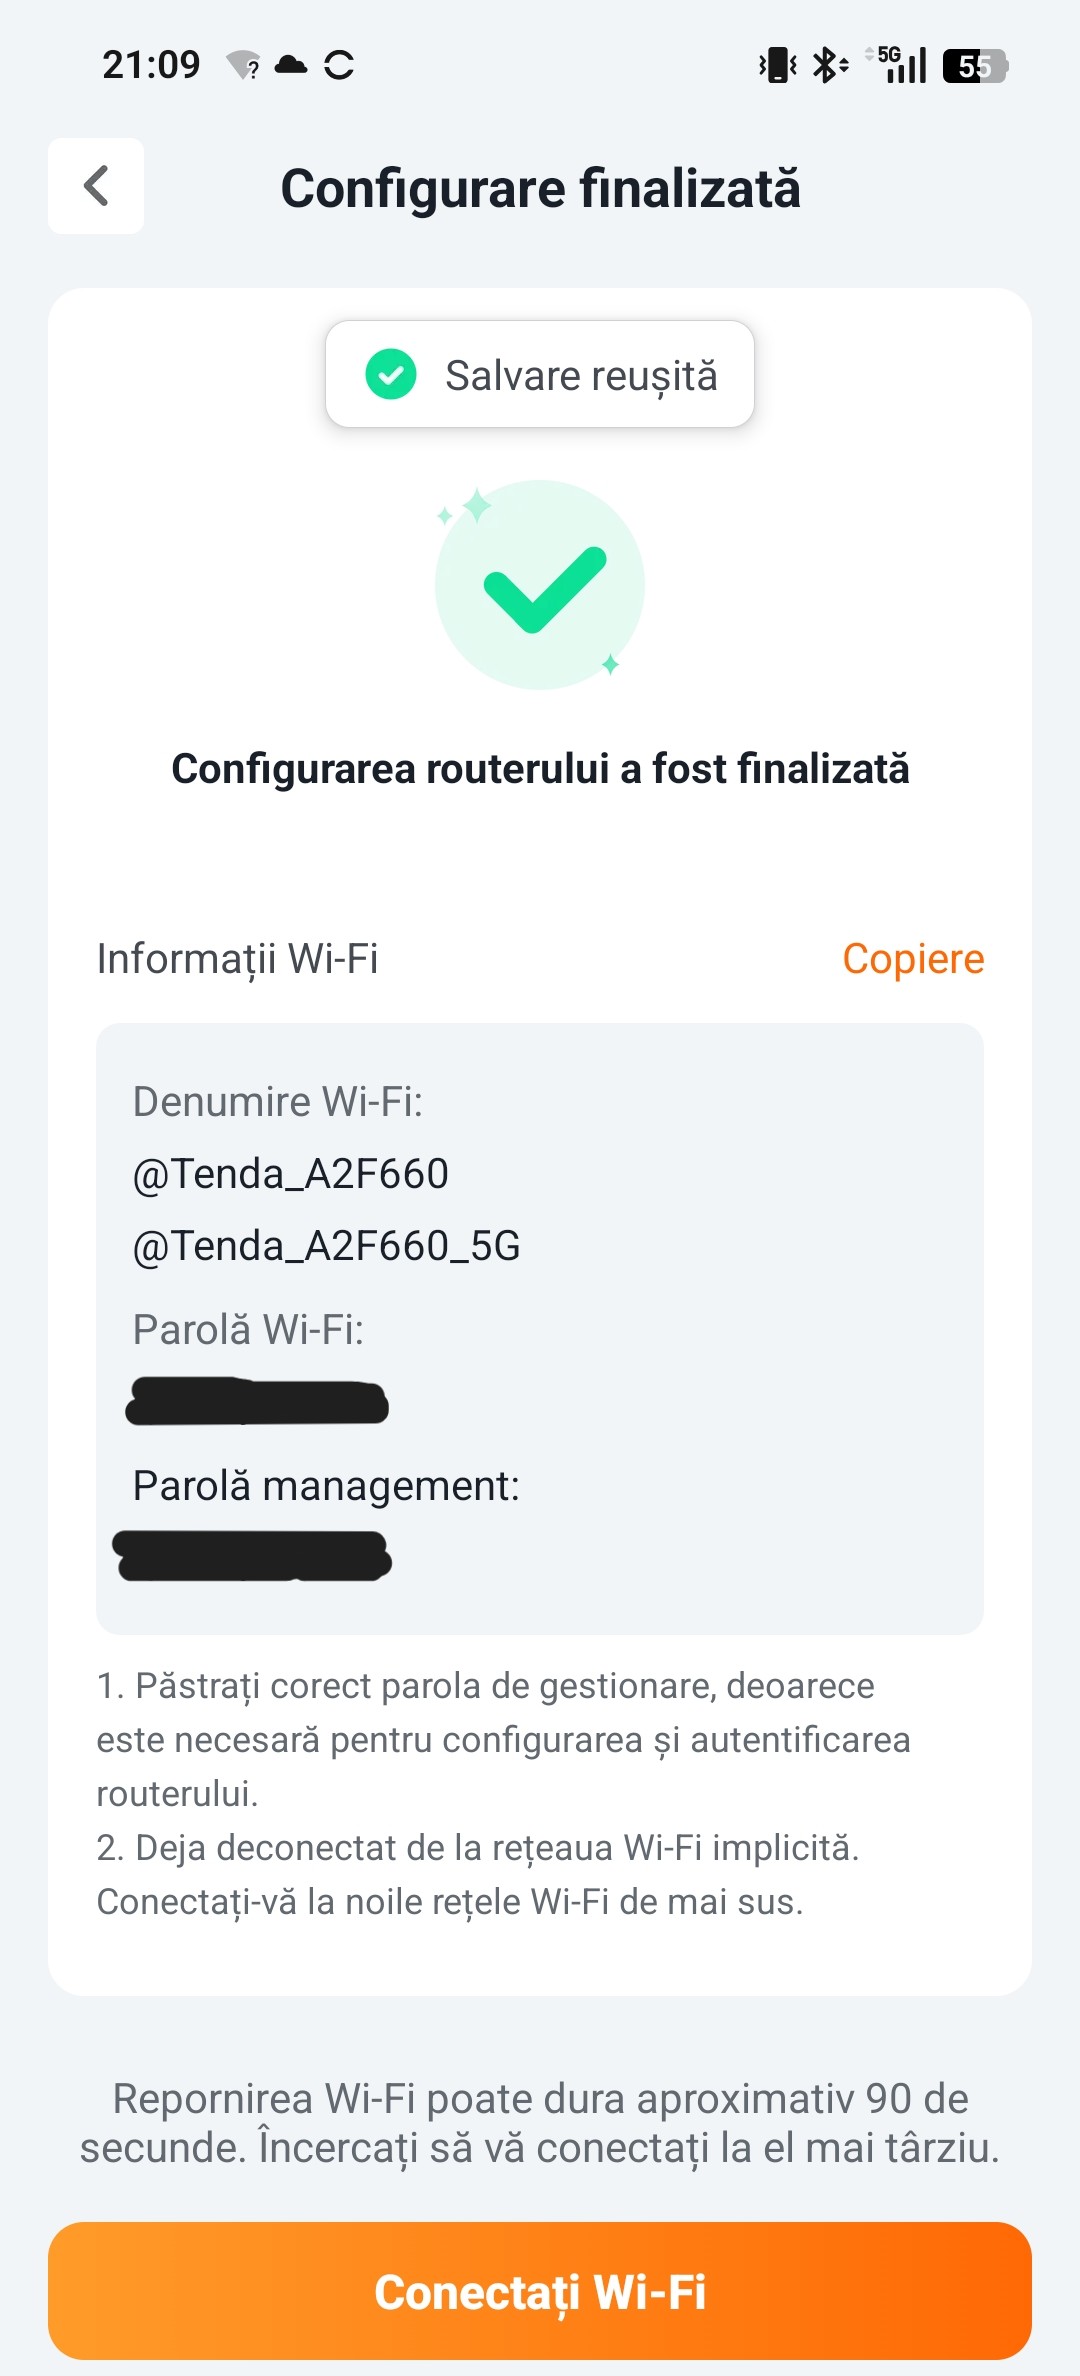This screenshot has width=1080, height=2376.
Task: Select the @Tenda_A2F660_5G network name
Action: pos(327,1246)
